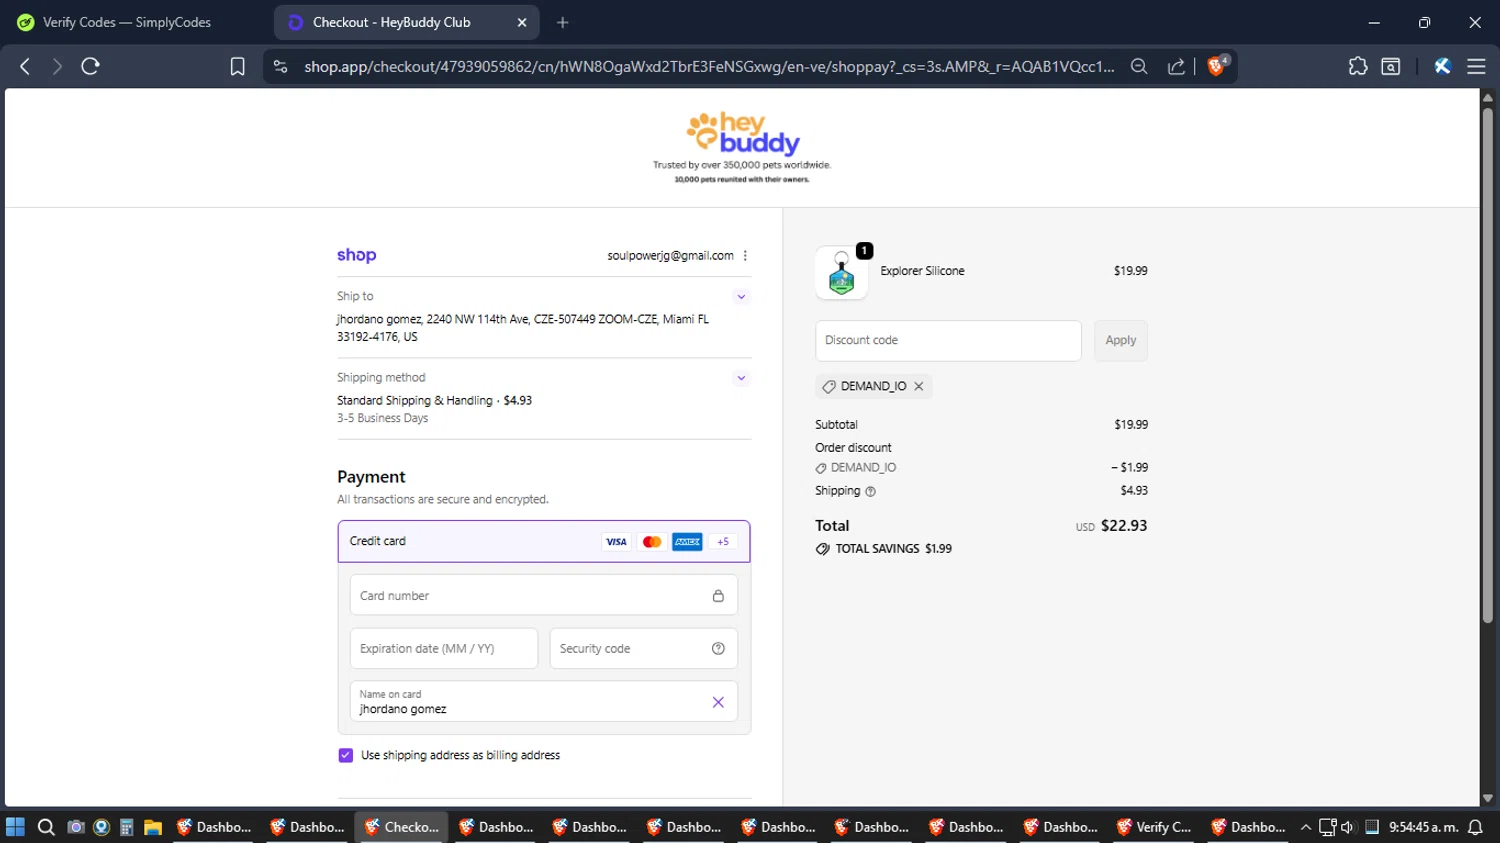Click the Total $22.93 amount
1500x843 pixels.
point(1124,526)
